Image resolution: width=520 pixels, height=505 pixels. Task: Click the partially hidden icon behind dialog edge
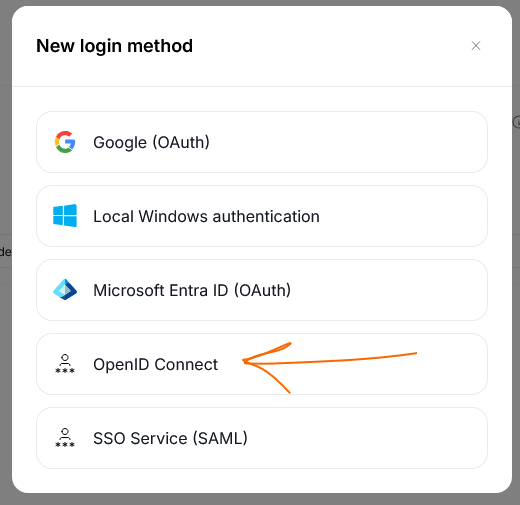click(516, 122)
